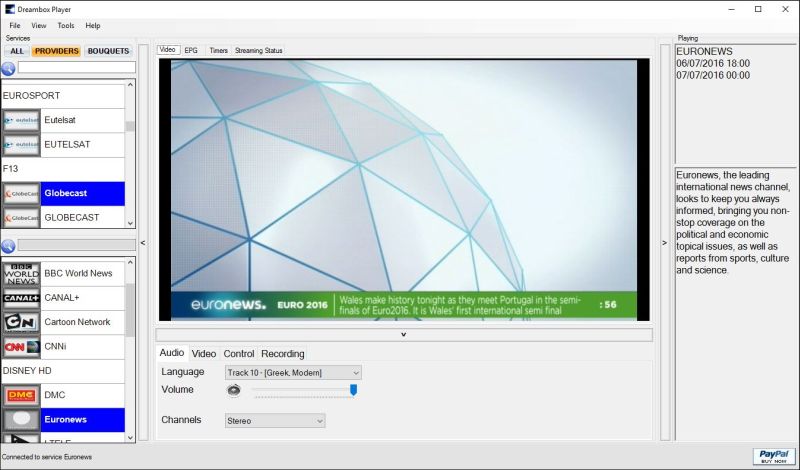Viewport: 800px width, 470px height.
Task: Open the Tools menu
Action: coord(66,26)
